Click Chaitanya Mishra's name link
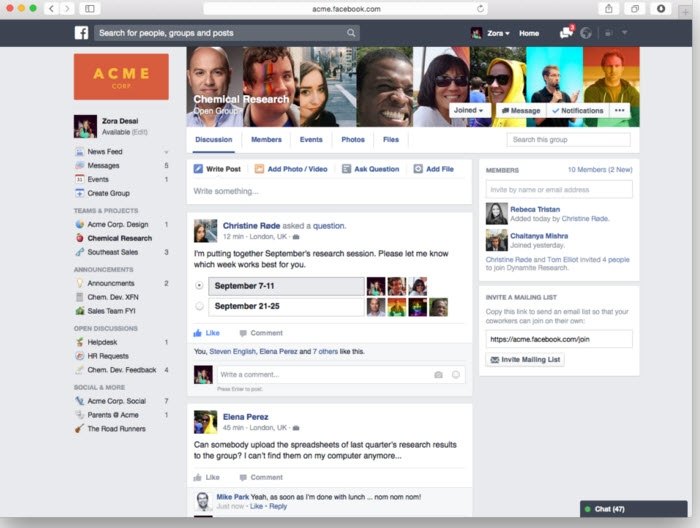 coord(539,236)
